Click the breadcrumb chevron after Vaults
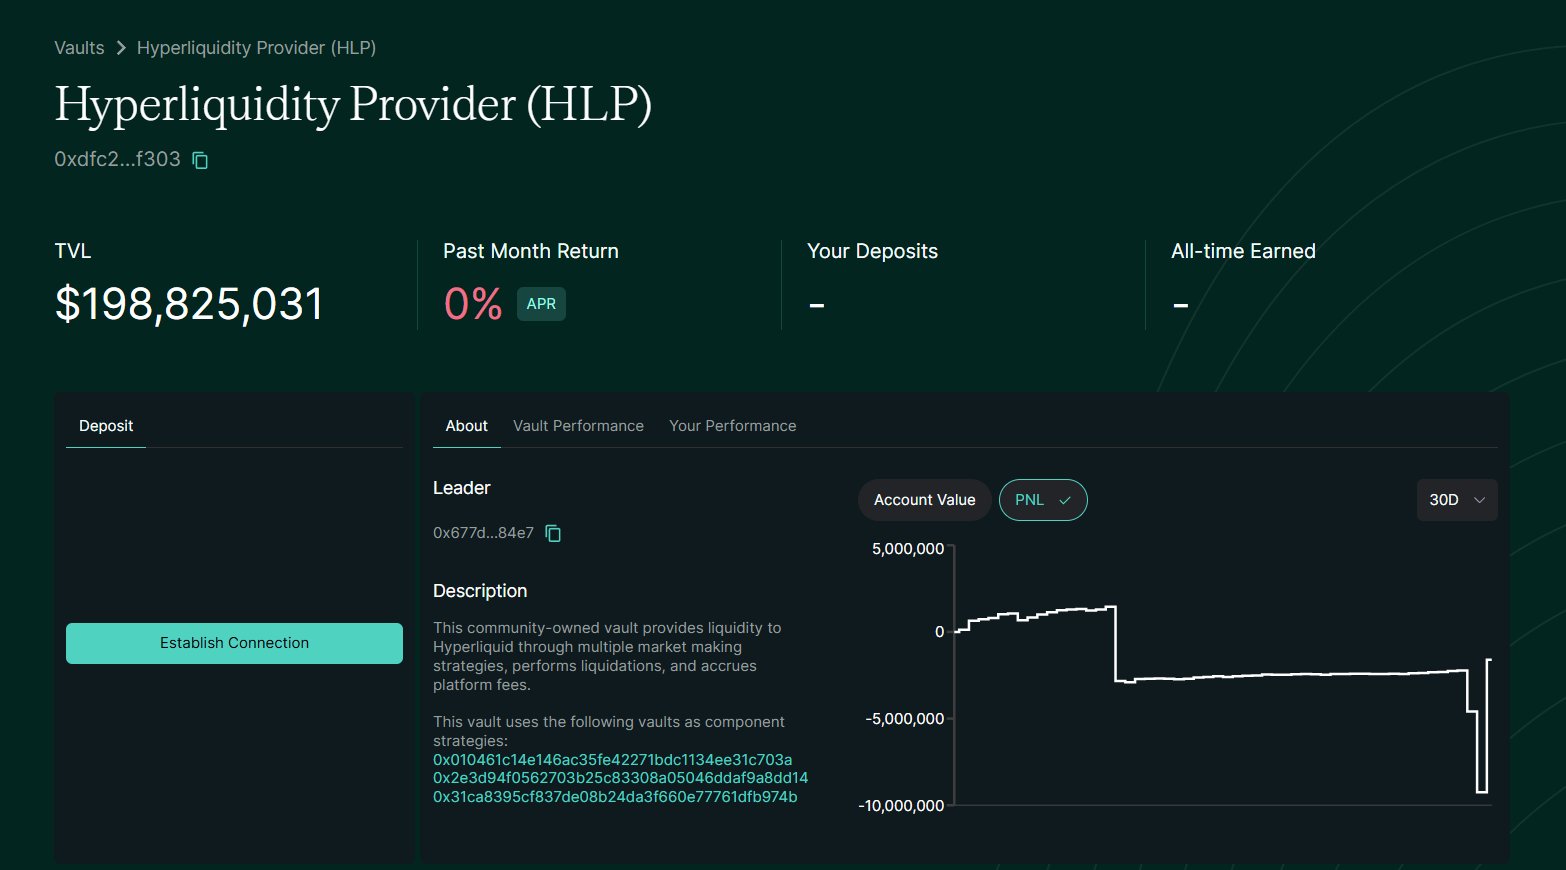Image resolution: width=1566 pixels, height=870 pixels. 121,48
